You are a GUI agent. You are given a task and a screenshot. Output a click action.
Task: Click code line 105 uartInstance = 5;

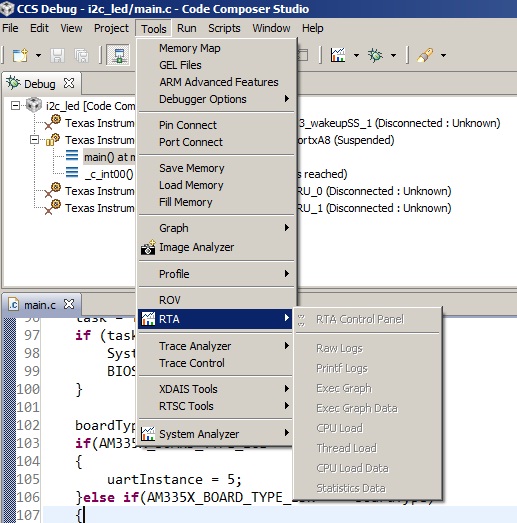point(174,480)
